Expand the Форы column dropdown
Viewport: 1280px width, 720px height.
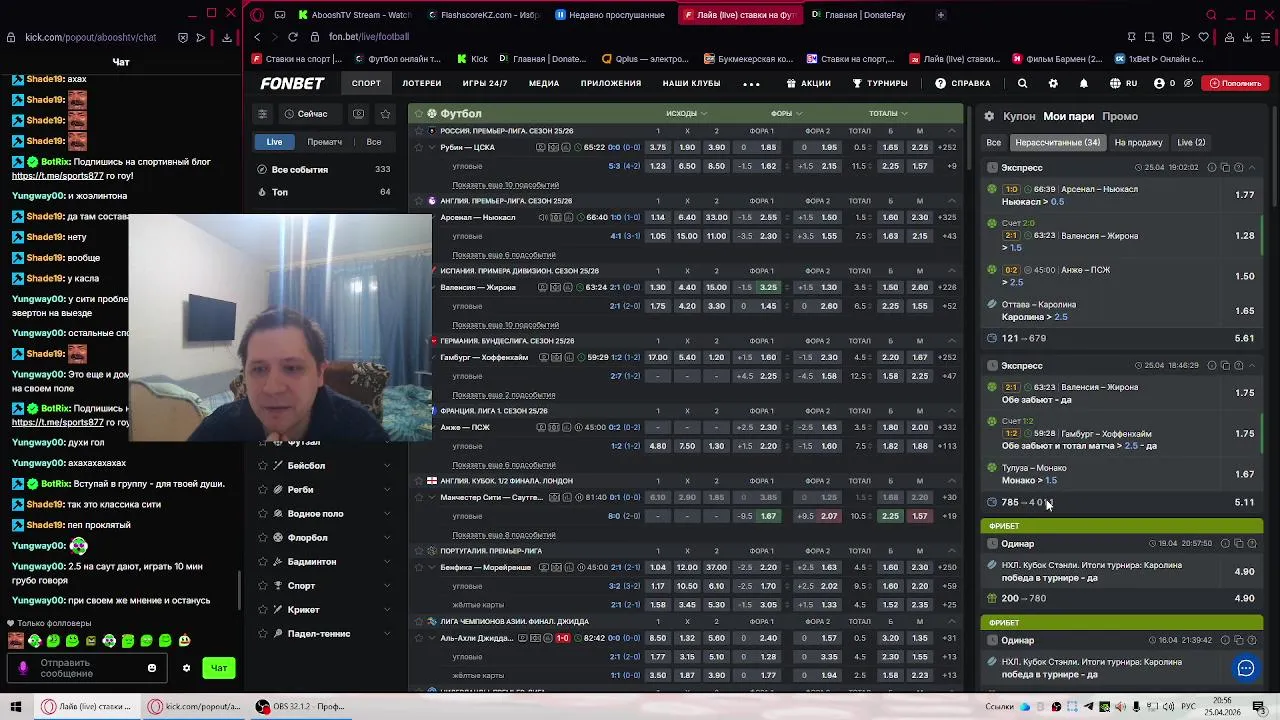(x=786, y=114)
